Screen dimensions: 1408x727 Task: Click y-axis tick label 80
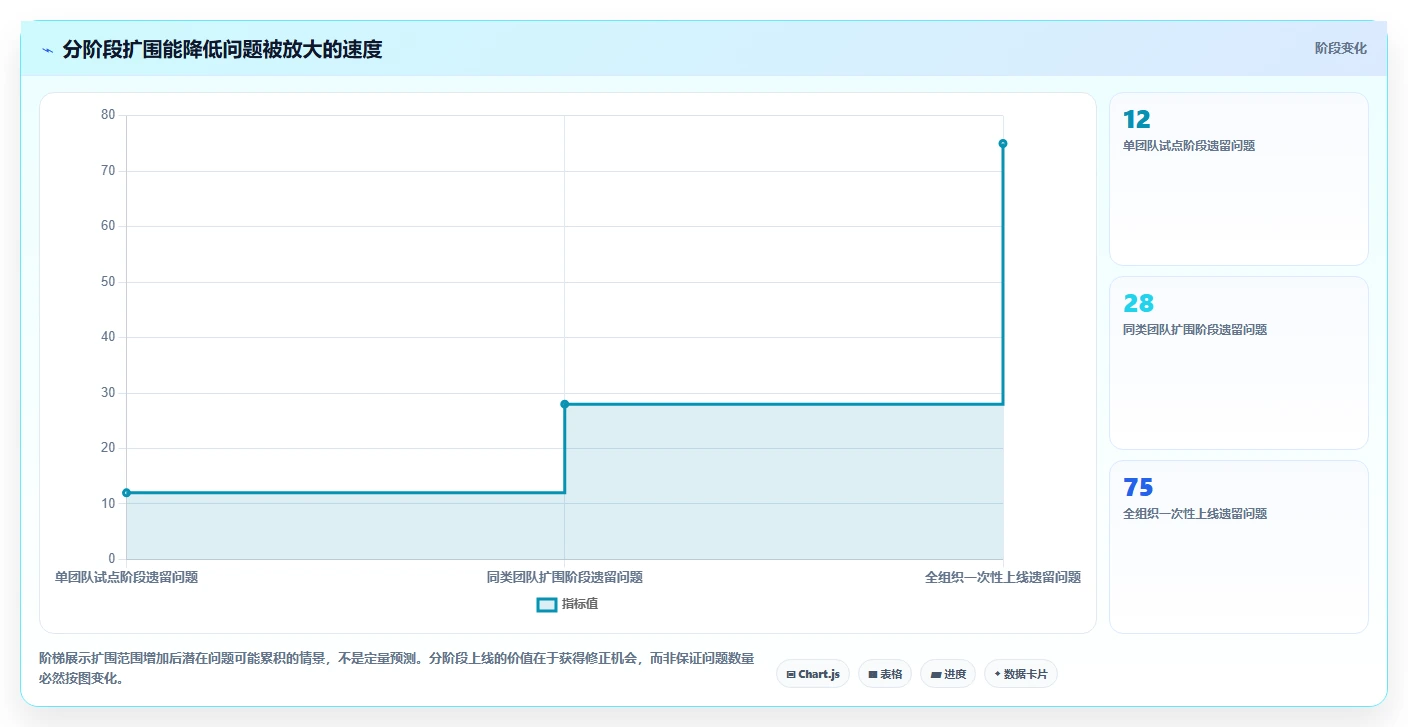(x=108, y=115)
